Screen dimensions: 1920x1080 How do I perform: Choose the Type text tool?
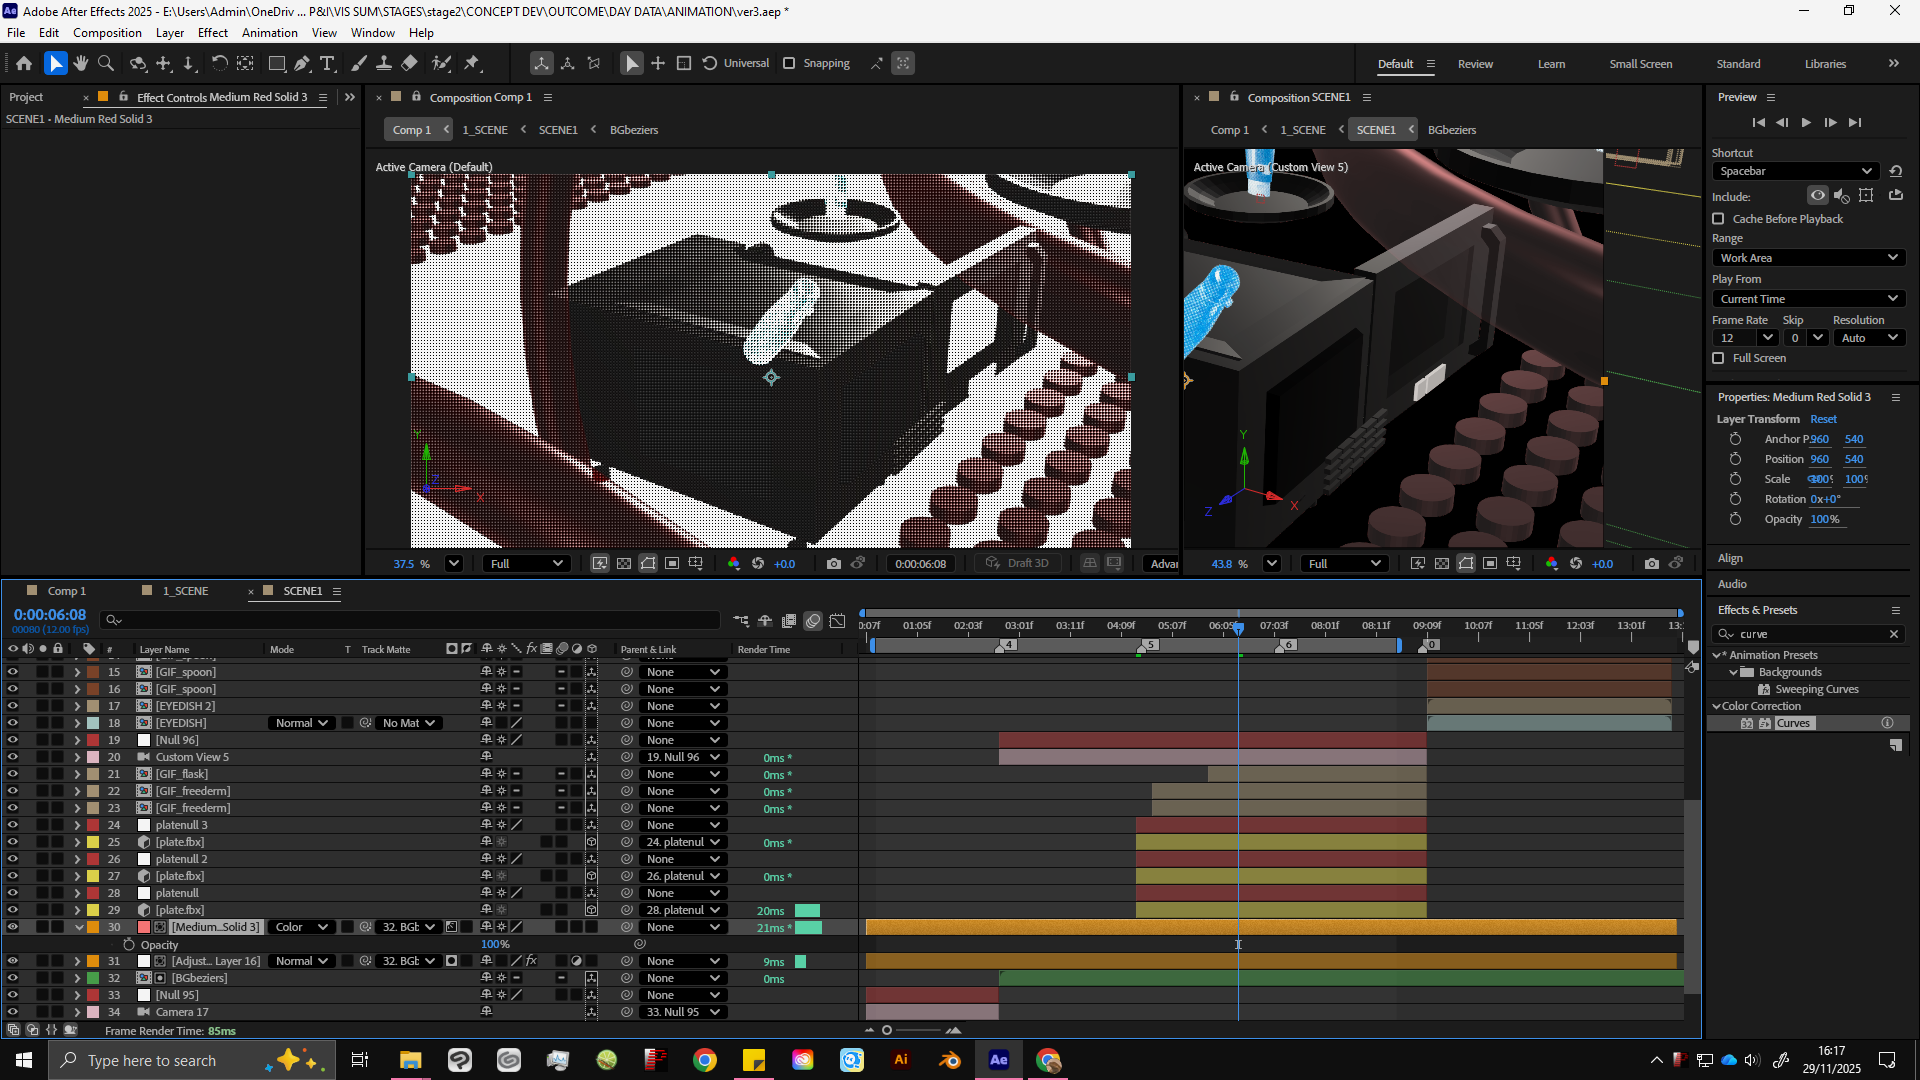327,63
